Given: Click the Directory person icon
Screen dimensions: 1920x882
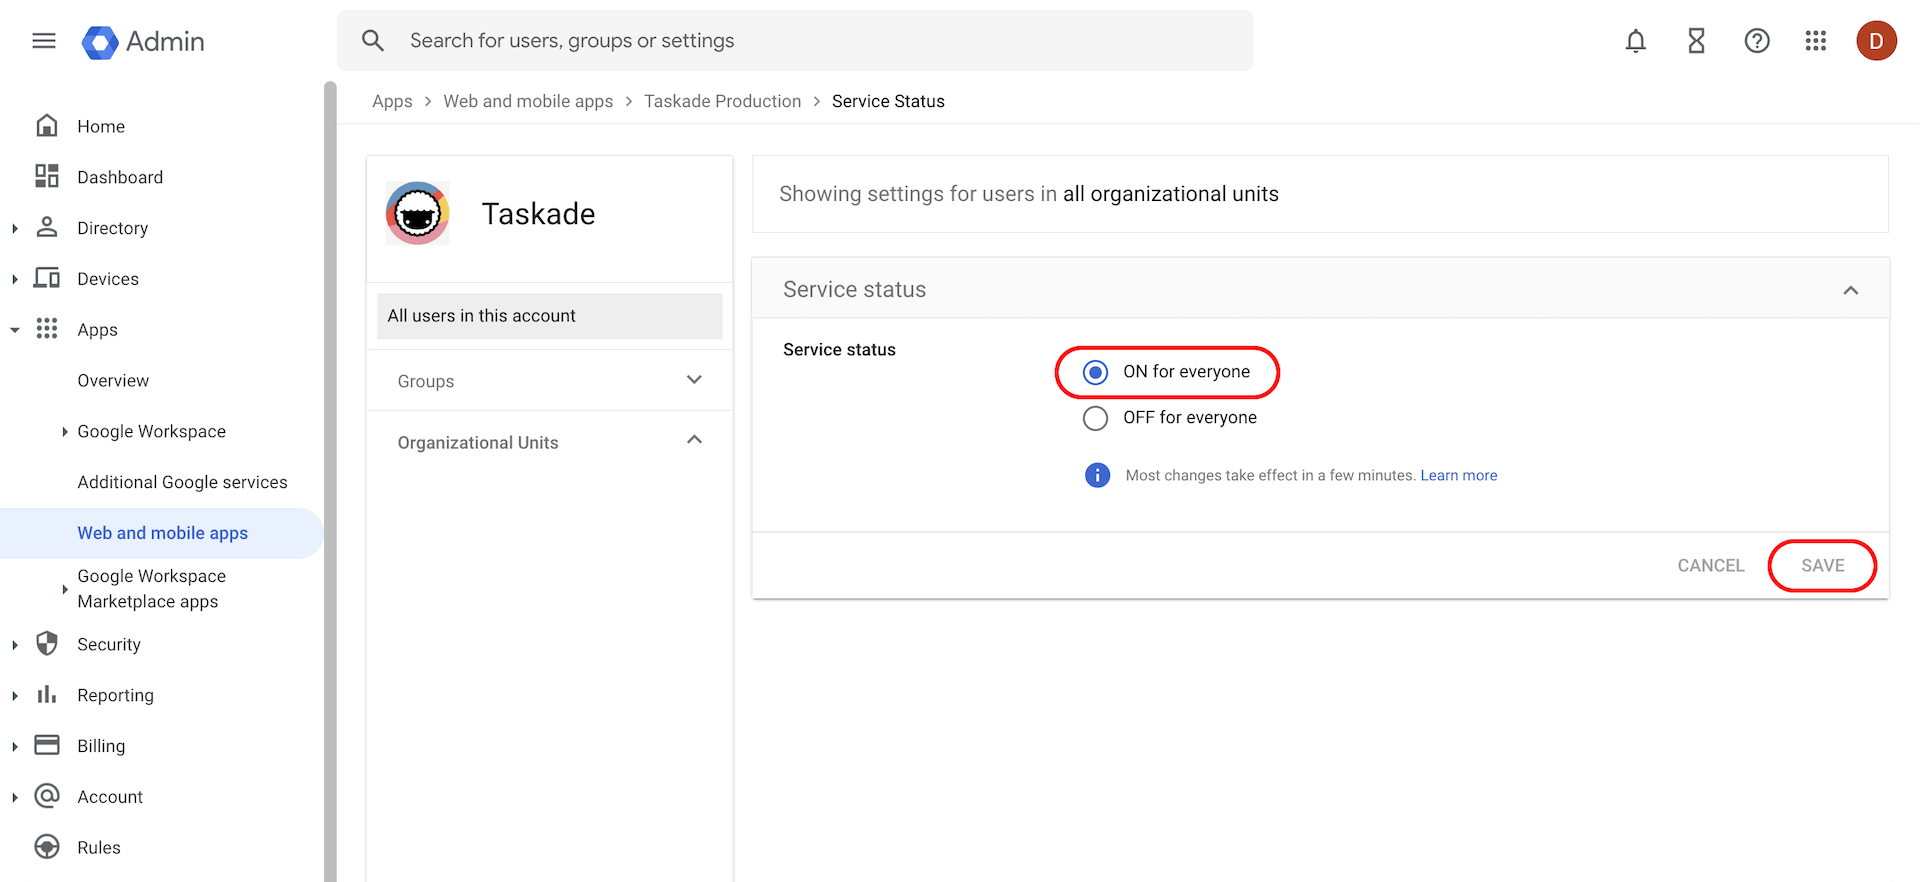Looking at the screenshot, I should point(47,228).
